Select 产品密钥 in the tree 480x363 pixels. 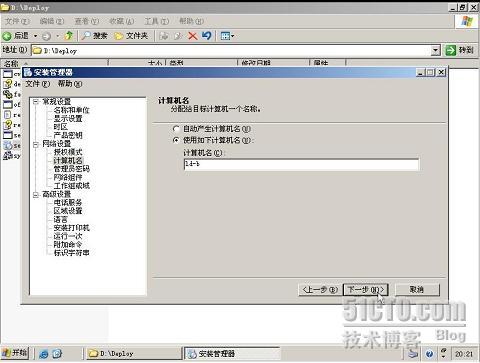pyautogui.click(x=68, y=135)
